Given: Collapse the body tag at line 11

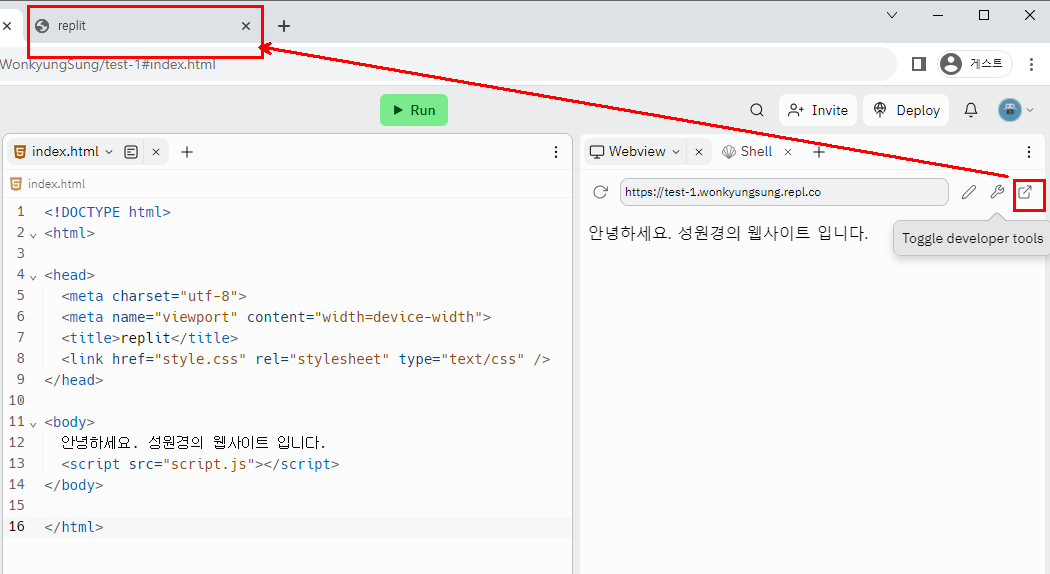Looking at the screenshot, I should (x=33, y=424).
